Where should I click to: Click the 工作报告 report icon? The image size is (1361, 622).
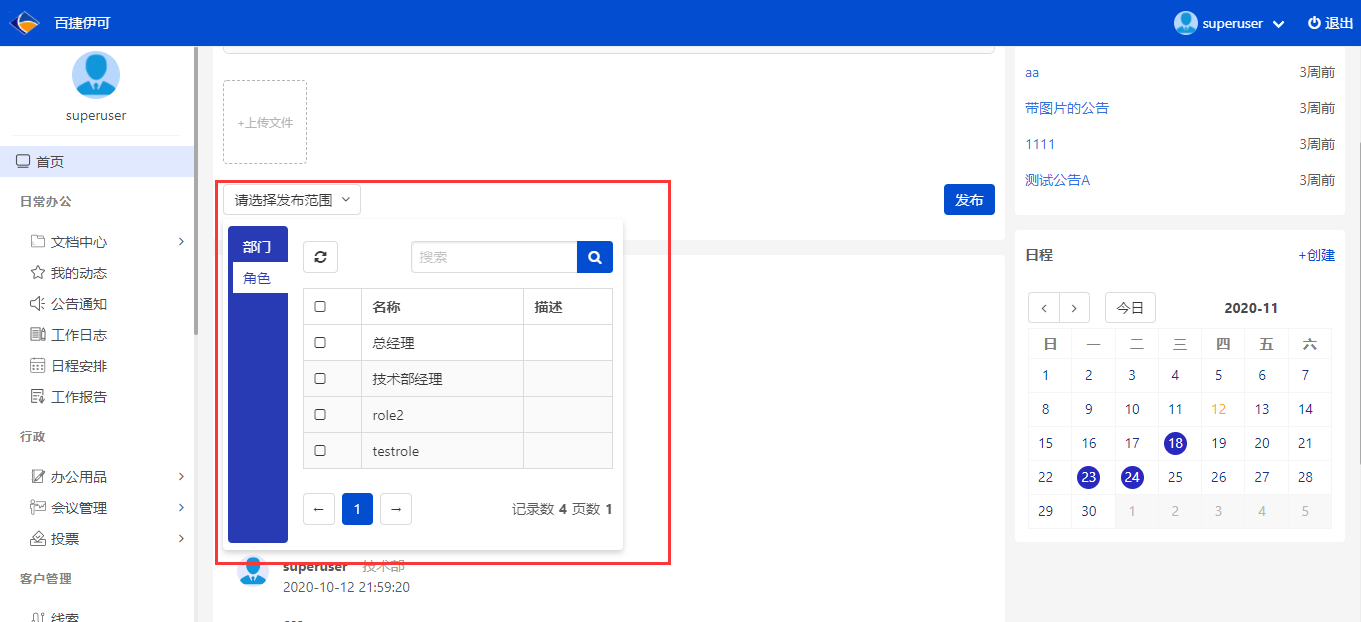38,397
